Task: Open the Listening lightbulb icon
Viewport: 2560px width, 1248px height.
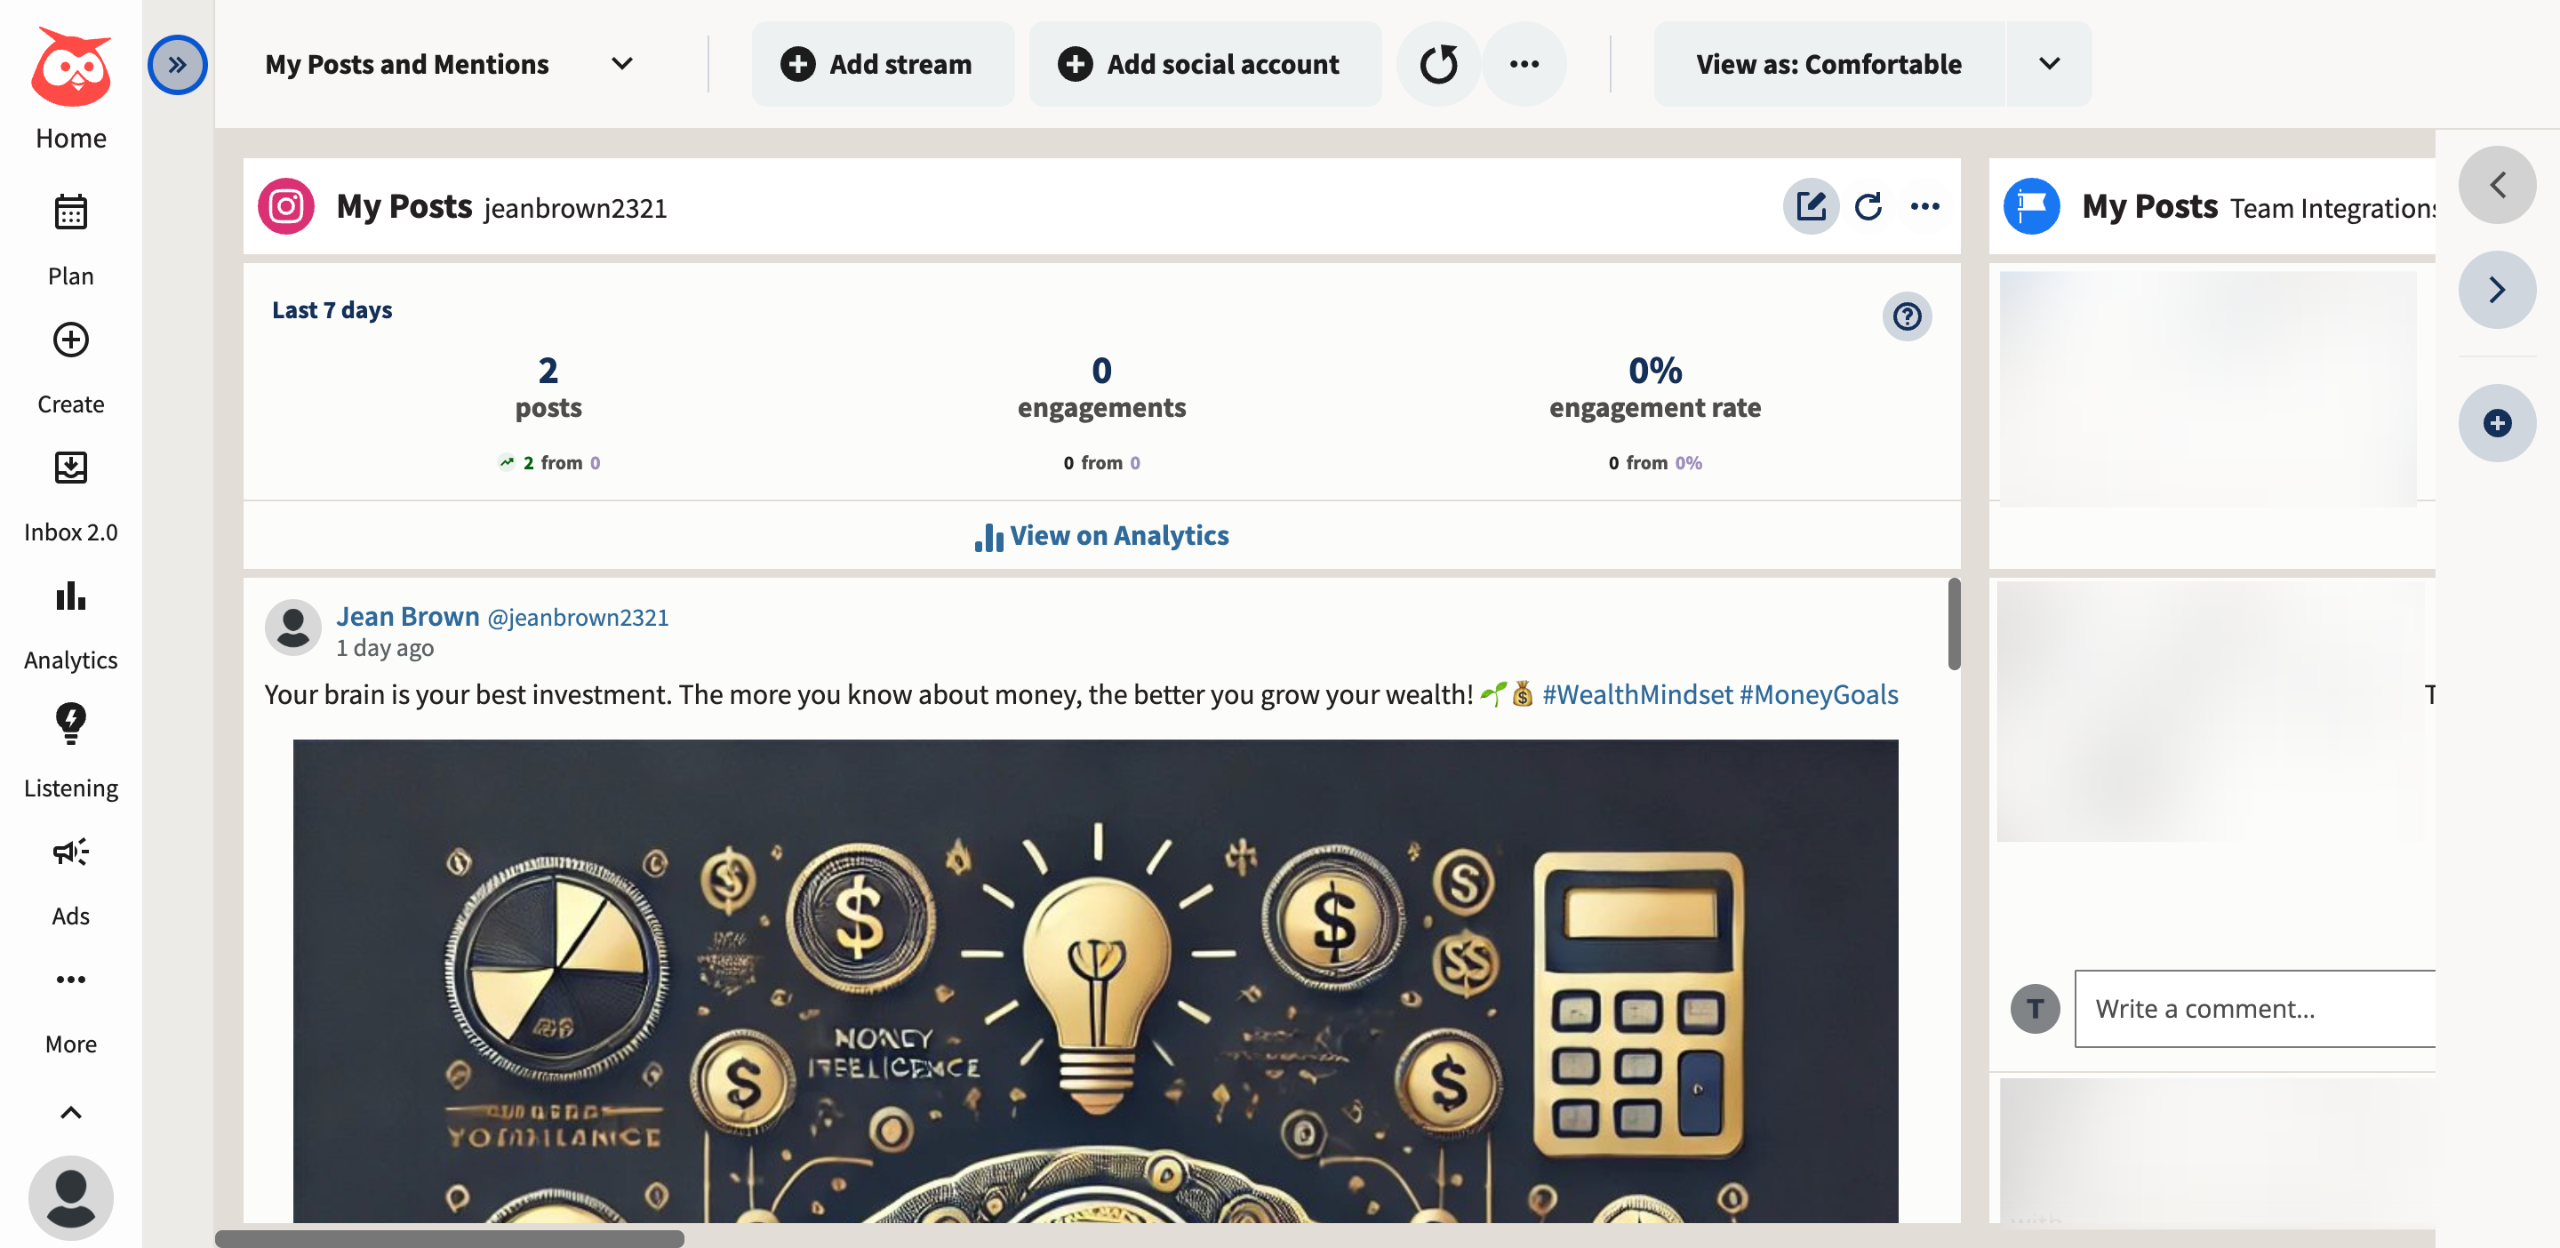Action: click(70, 724)
